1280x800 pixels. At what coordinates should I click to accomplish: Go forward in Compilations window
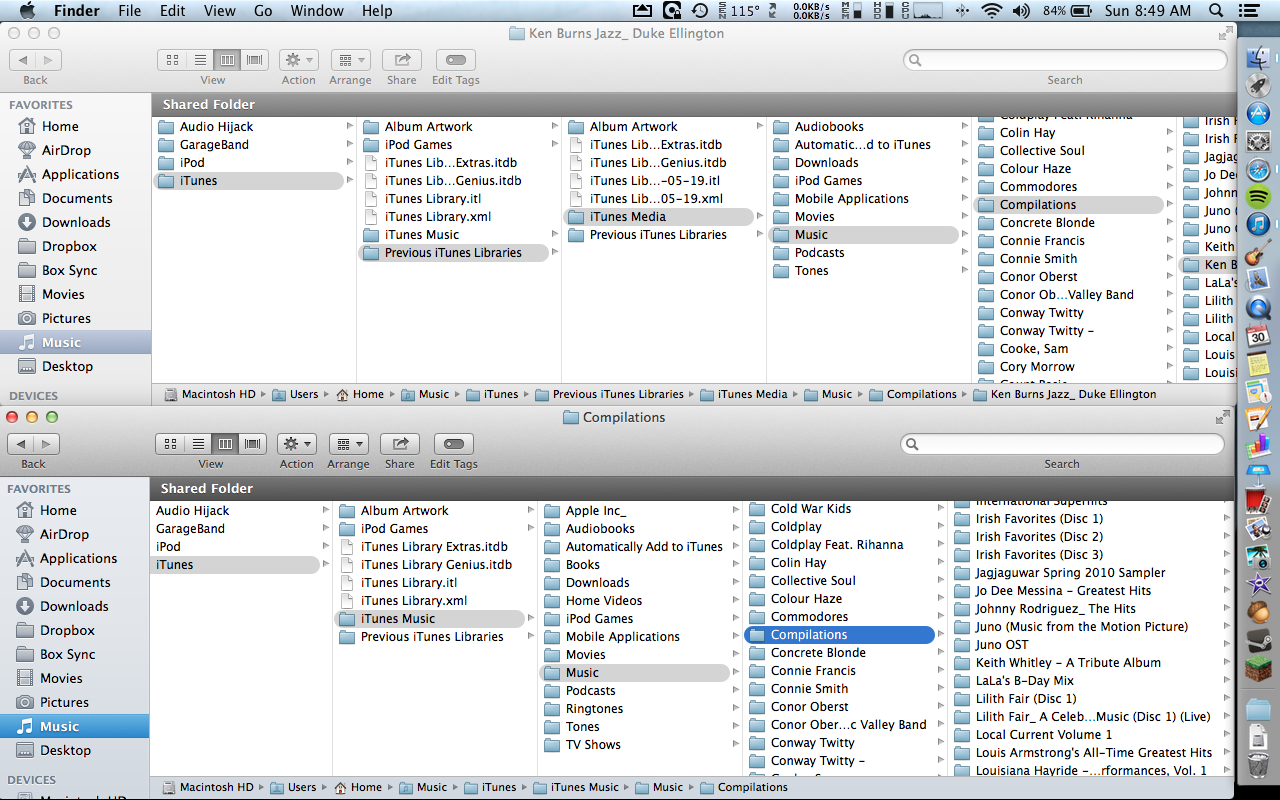point(47,444)
